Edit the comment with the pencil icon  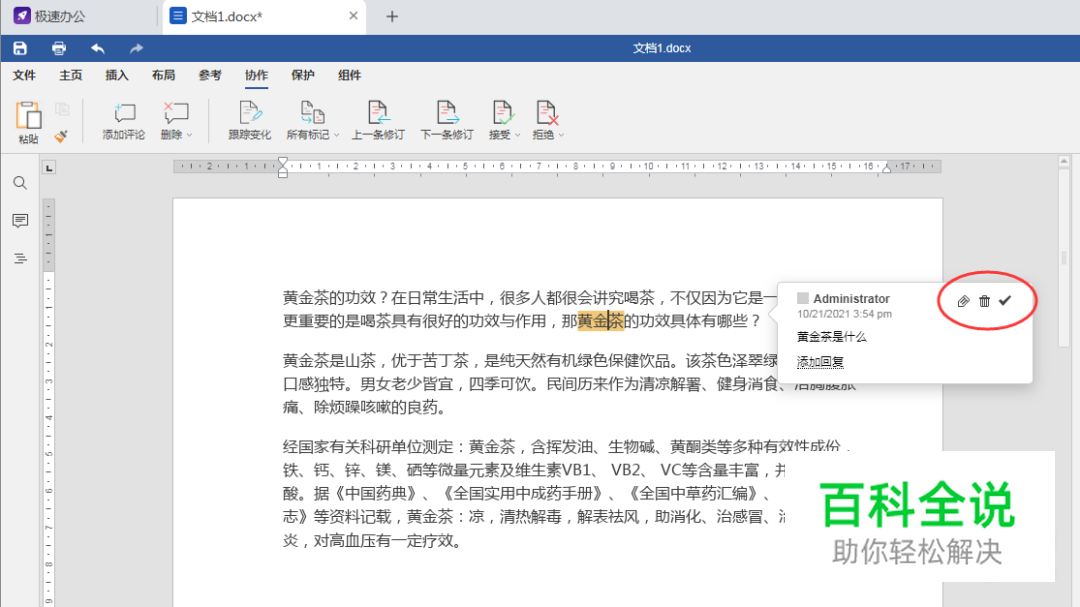pyautogui.click(x=962, y=300)
